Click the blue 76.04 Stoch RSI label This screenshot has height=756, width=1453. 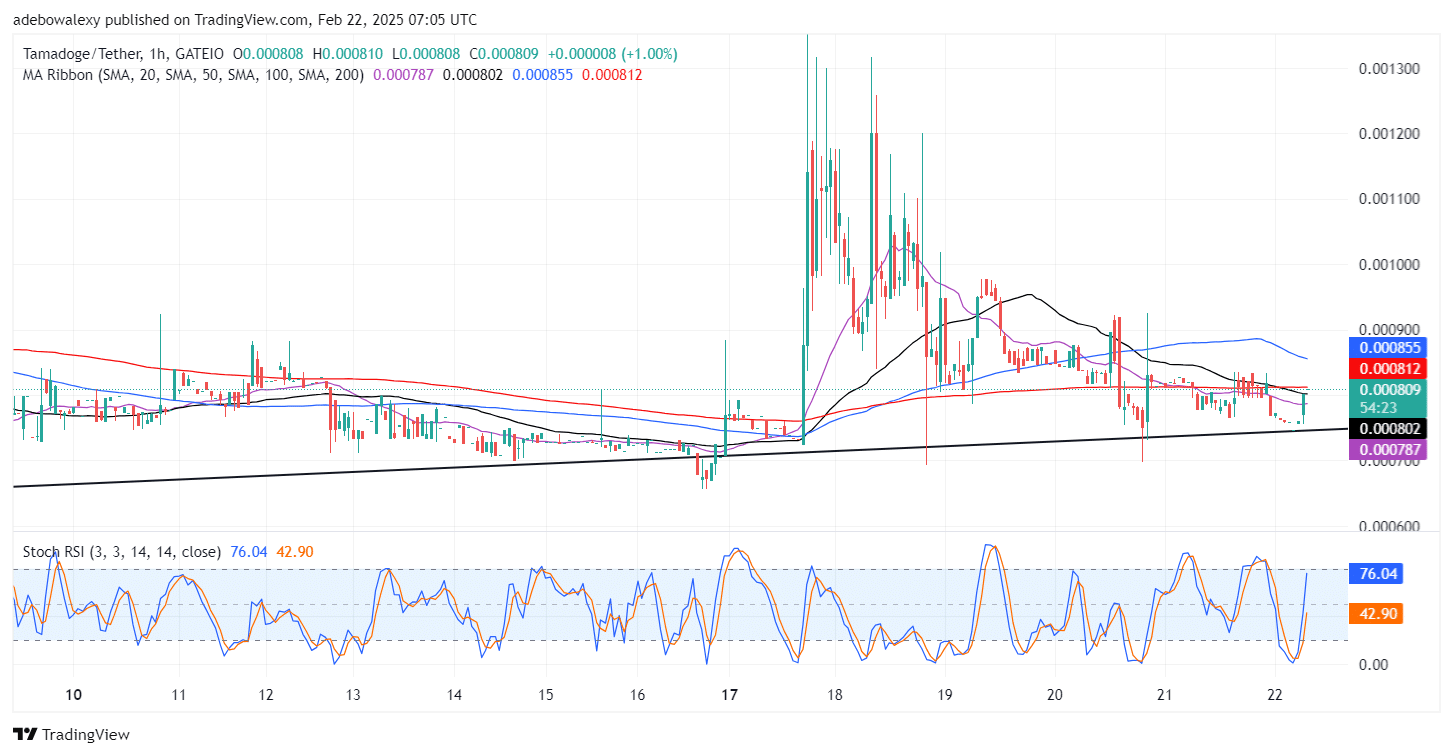point(1377,574)
